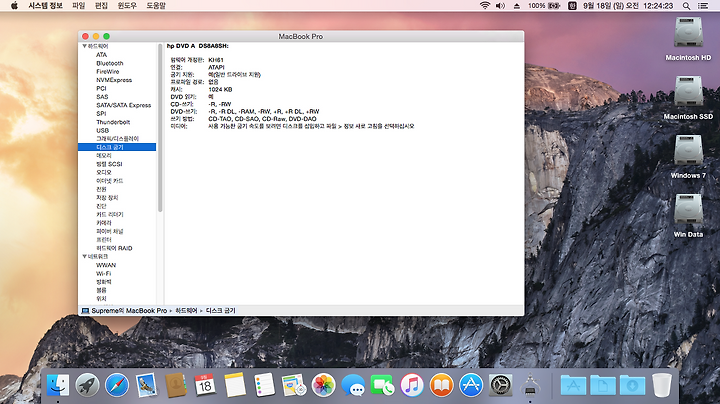The image size is (720, 404).
Task: Open FaceTime green camera icon
Action: pos(382,385)
